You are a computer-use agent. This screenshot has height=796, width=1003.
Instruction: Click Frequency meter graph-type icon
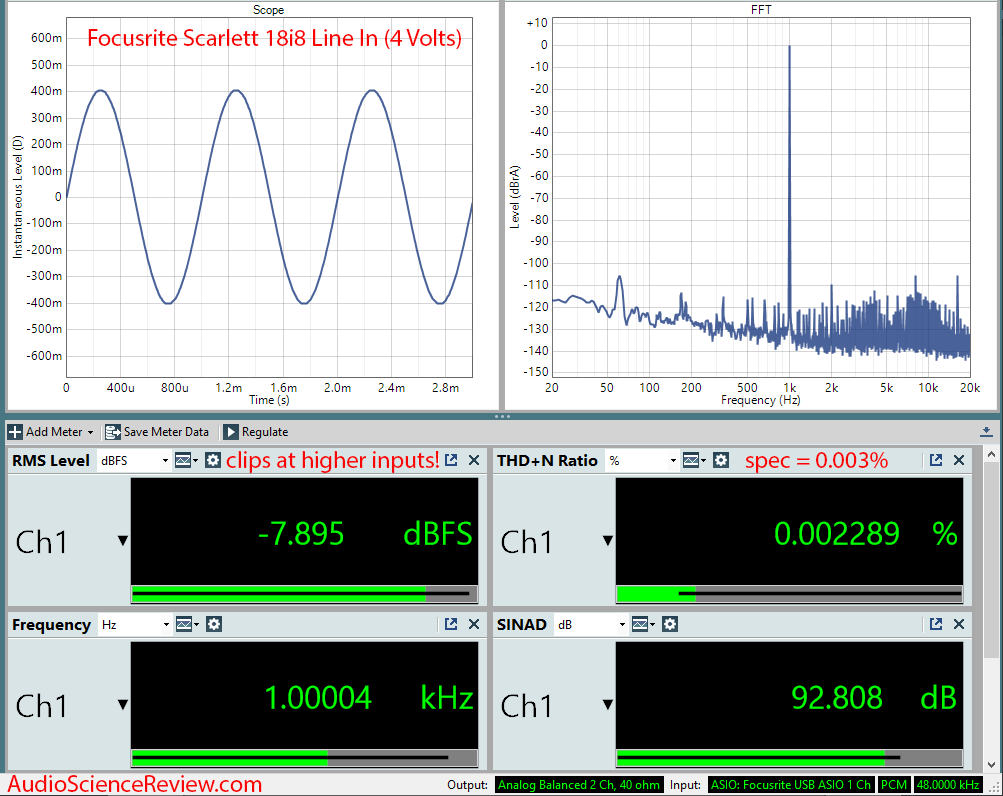187,624
